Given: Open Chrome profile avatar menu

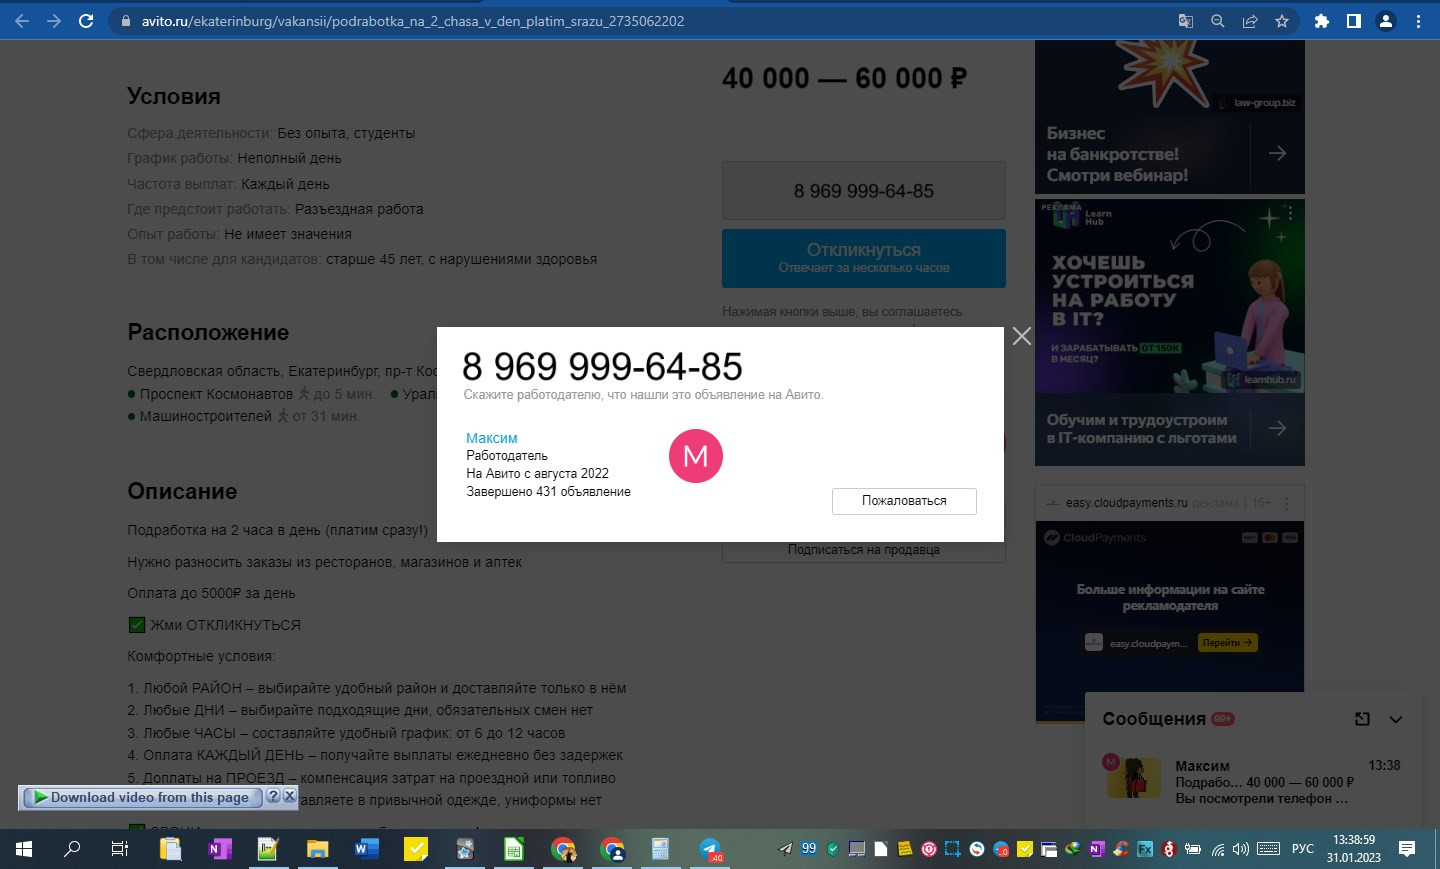Looking at the screenshot, I should click(x=1386, y=21).
